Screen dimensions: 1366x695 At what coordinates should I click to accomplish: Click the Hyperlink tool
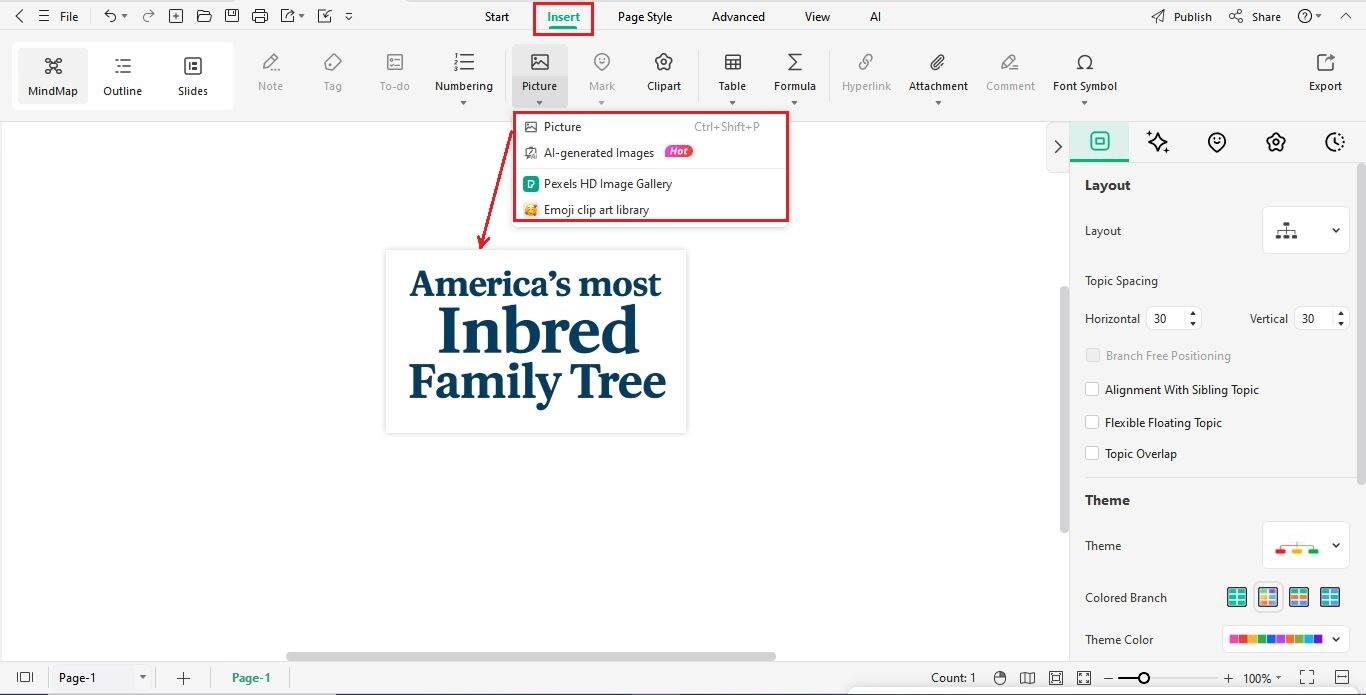pyautogui.click(x=866, y=73)
